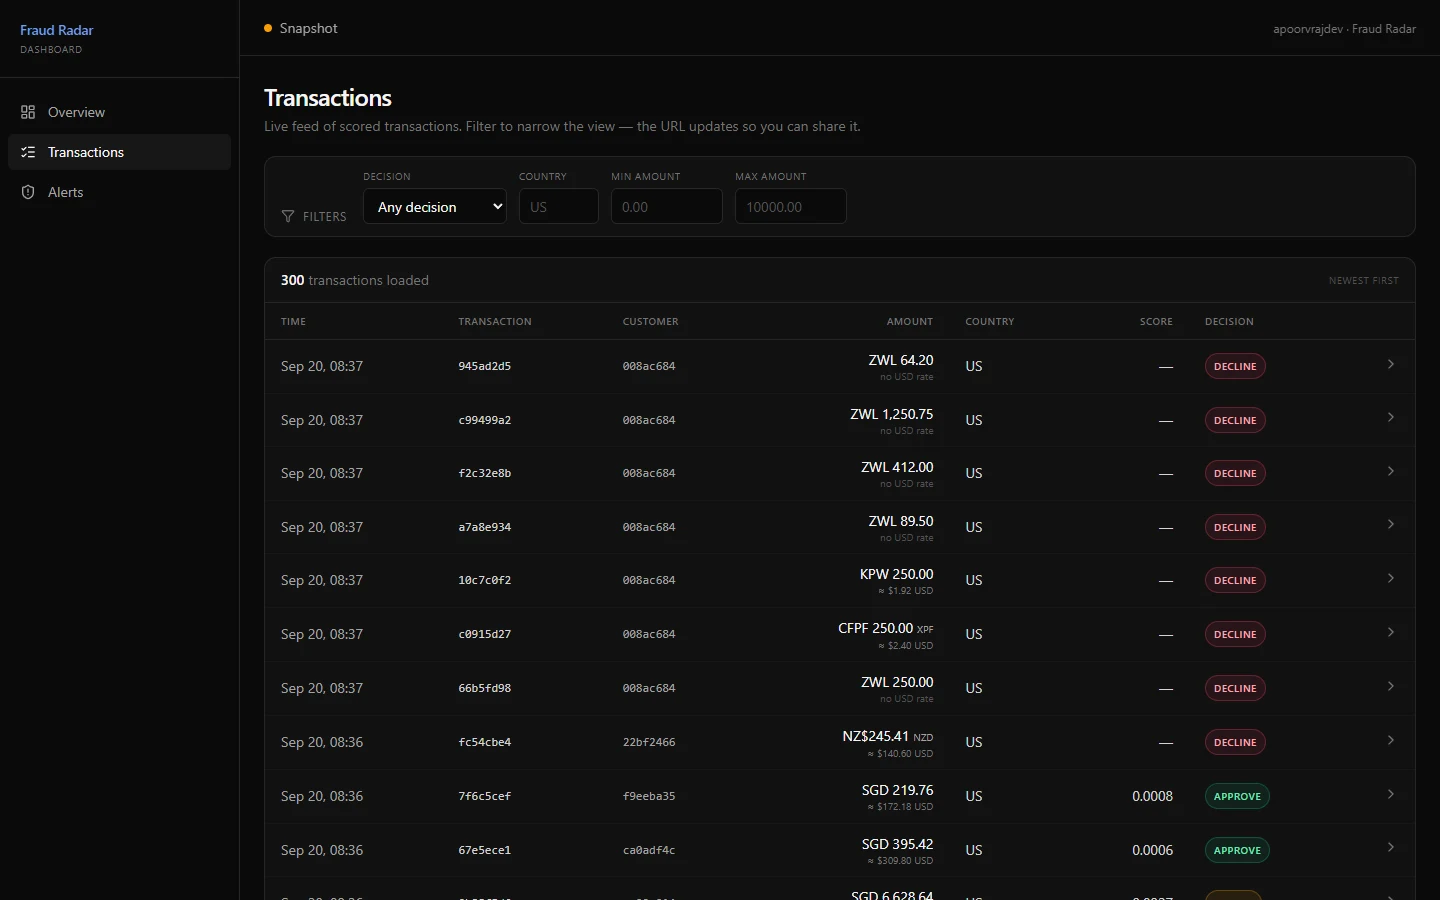Image resolution: width=1440 pixels, height=900 pixels.
Task: Click the Country filter input field
Action: 559,207
